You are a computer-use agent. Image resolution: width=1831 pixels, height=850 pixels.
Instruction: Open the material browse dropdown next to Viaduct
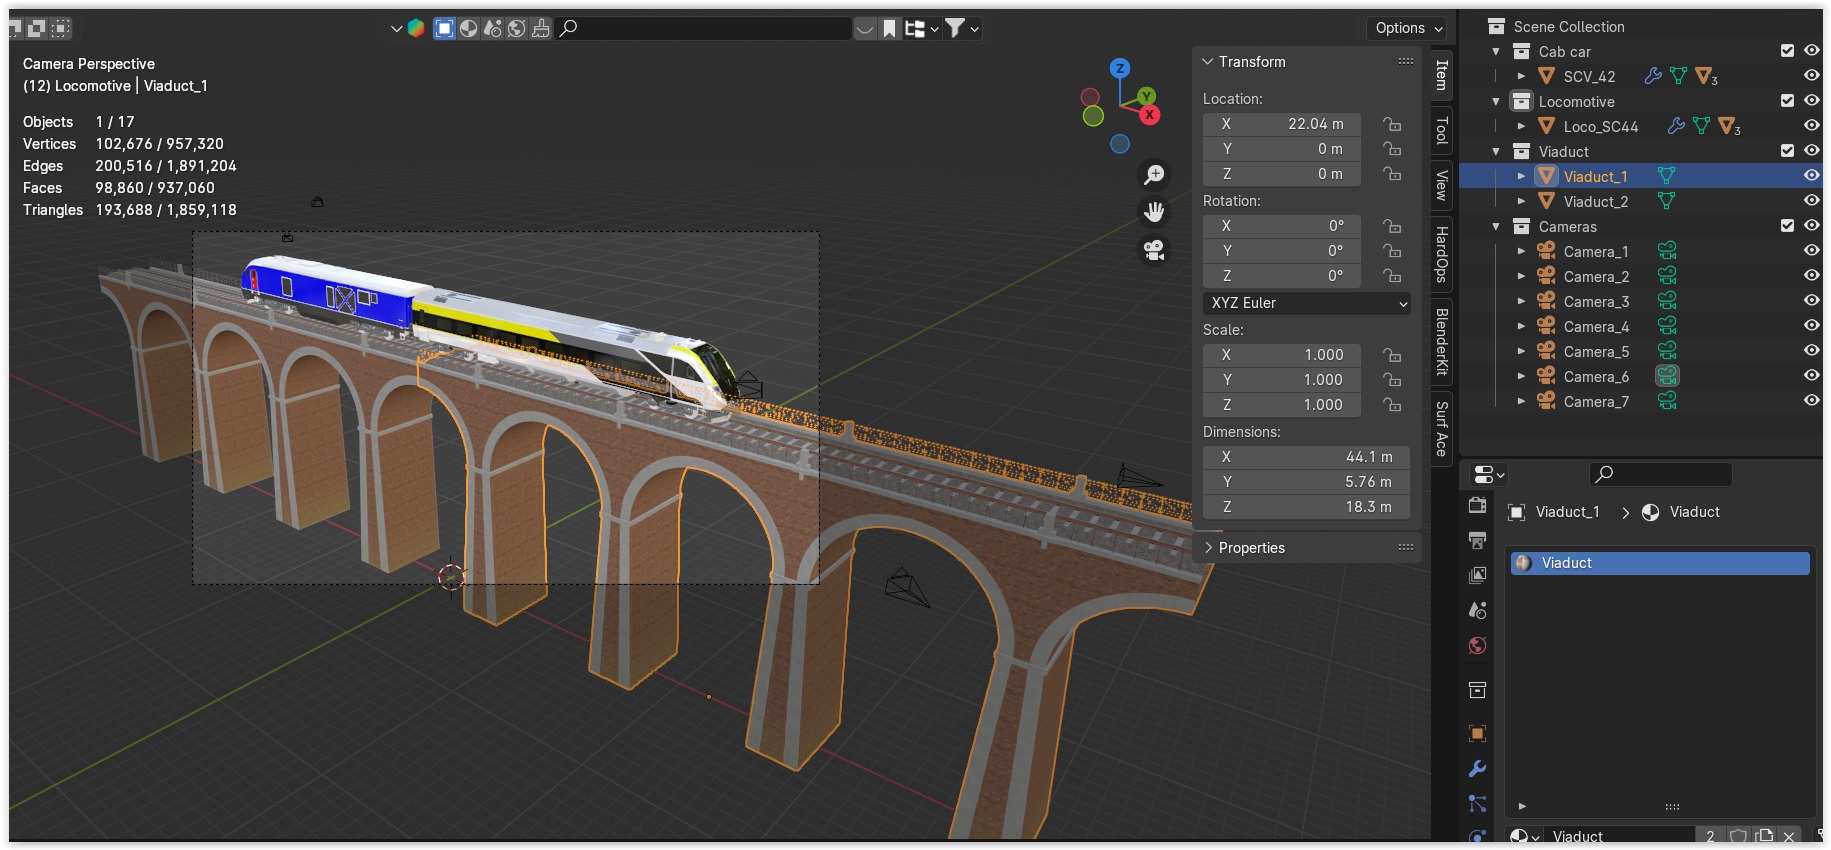pyautogui.click(x=1524, y=836)
